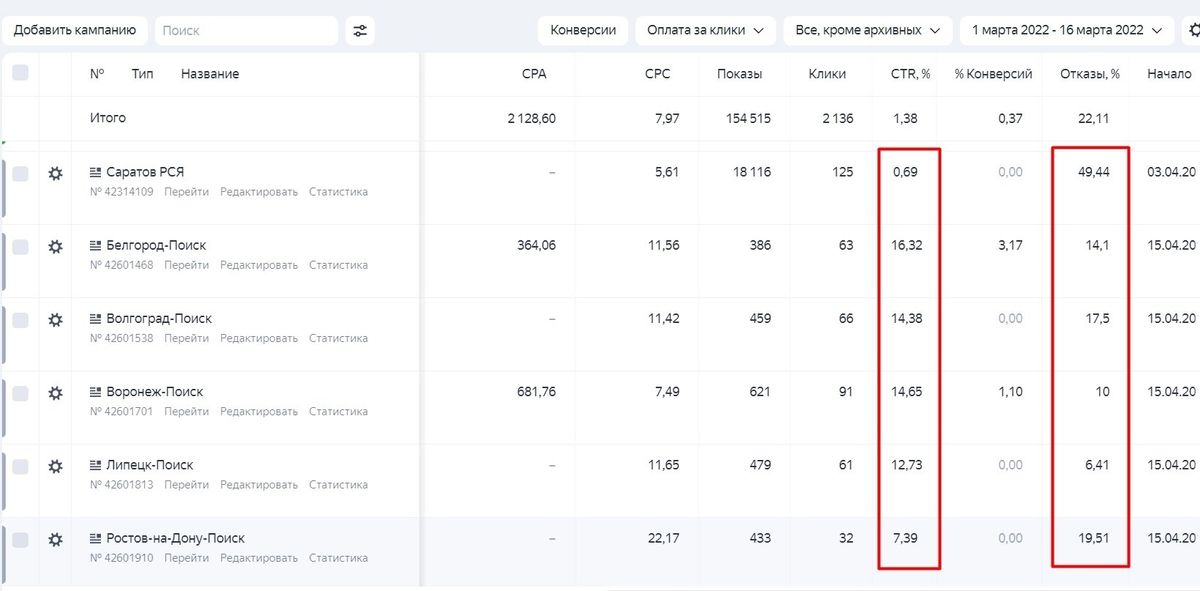Click Статистика under Воронеж-Поиск
Image resolution: width=1200 pixels, height=591 pixels.
coord(338,411)
